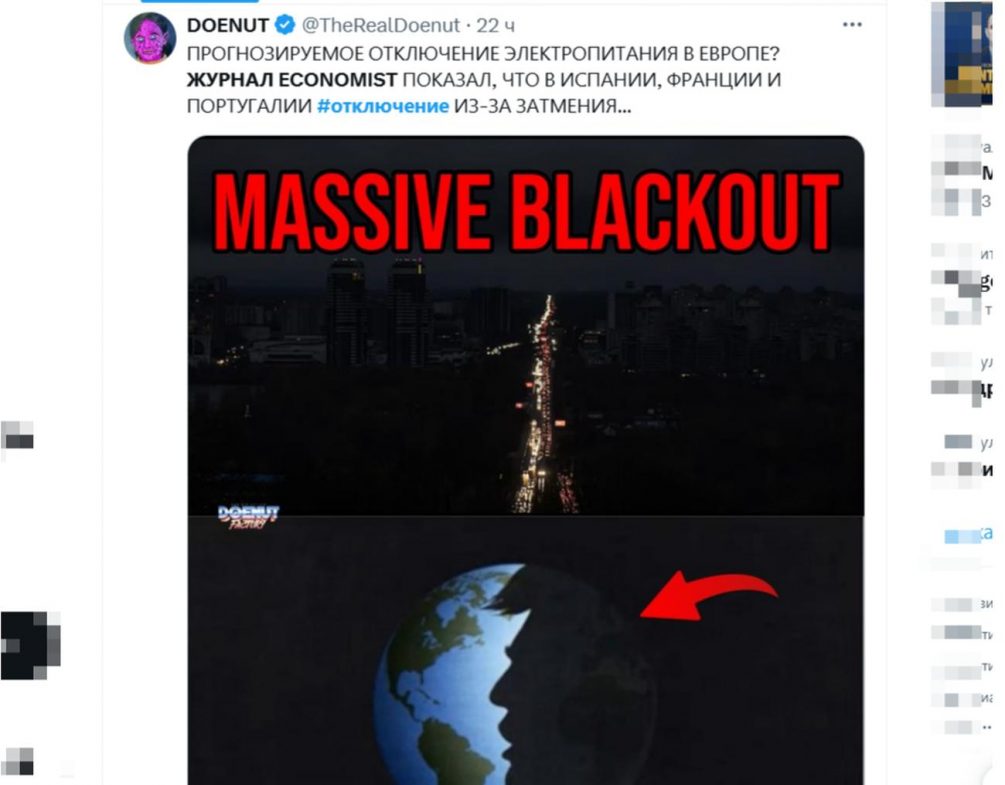The height and width of the screenshot is (785, 1005).
Task: Click the blue verified badge beside DOENUT
Action: [x=284, y=24]
